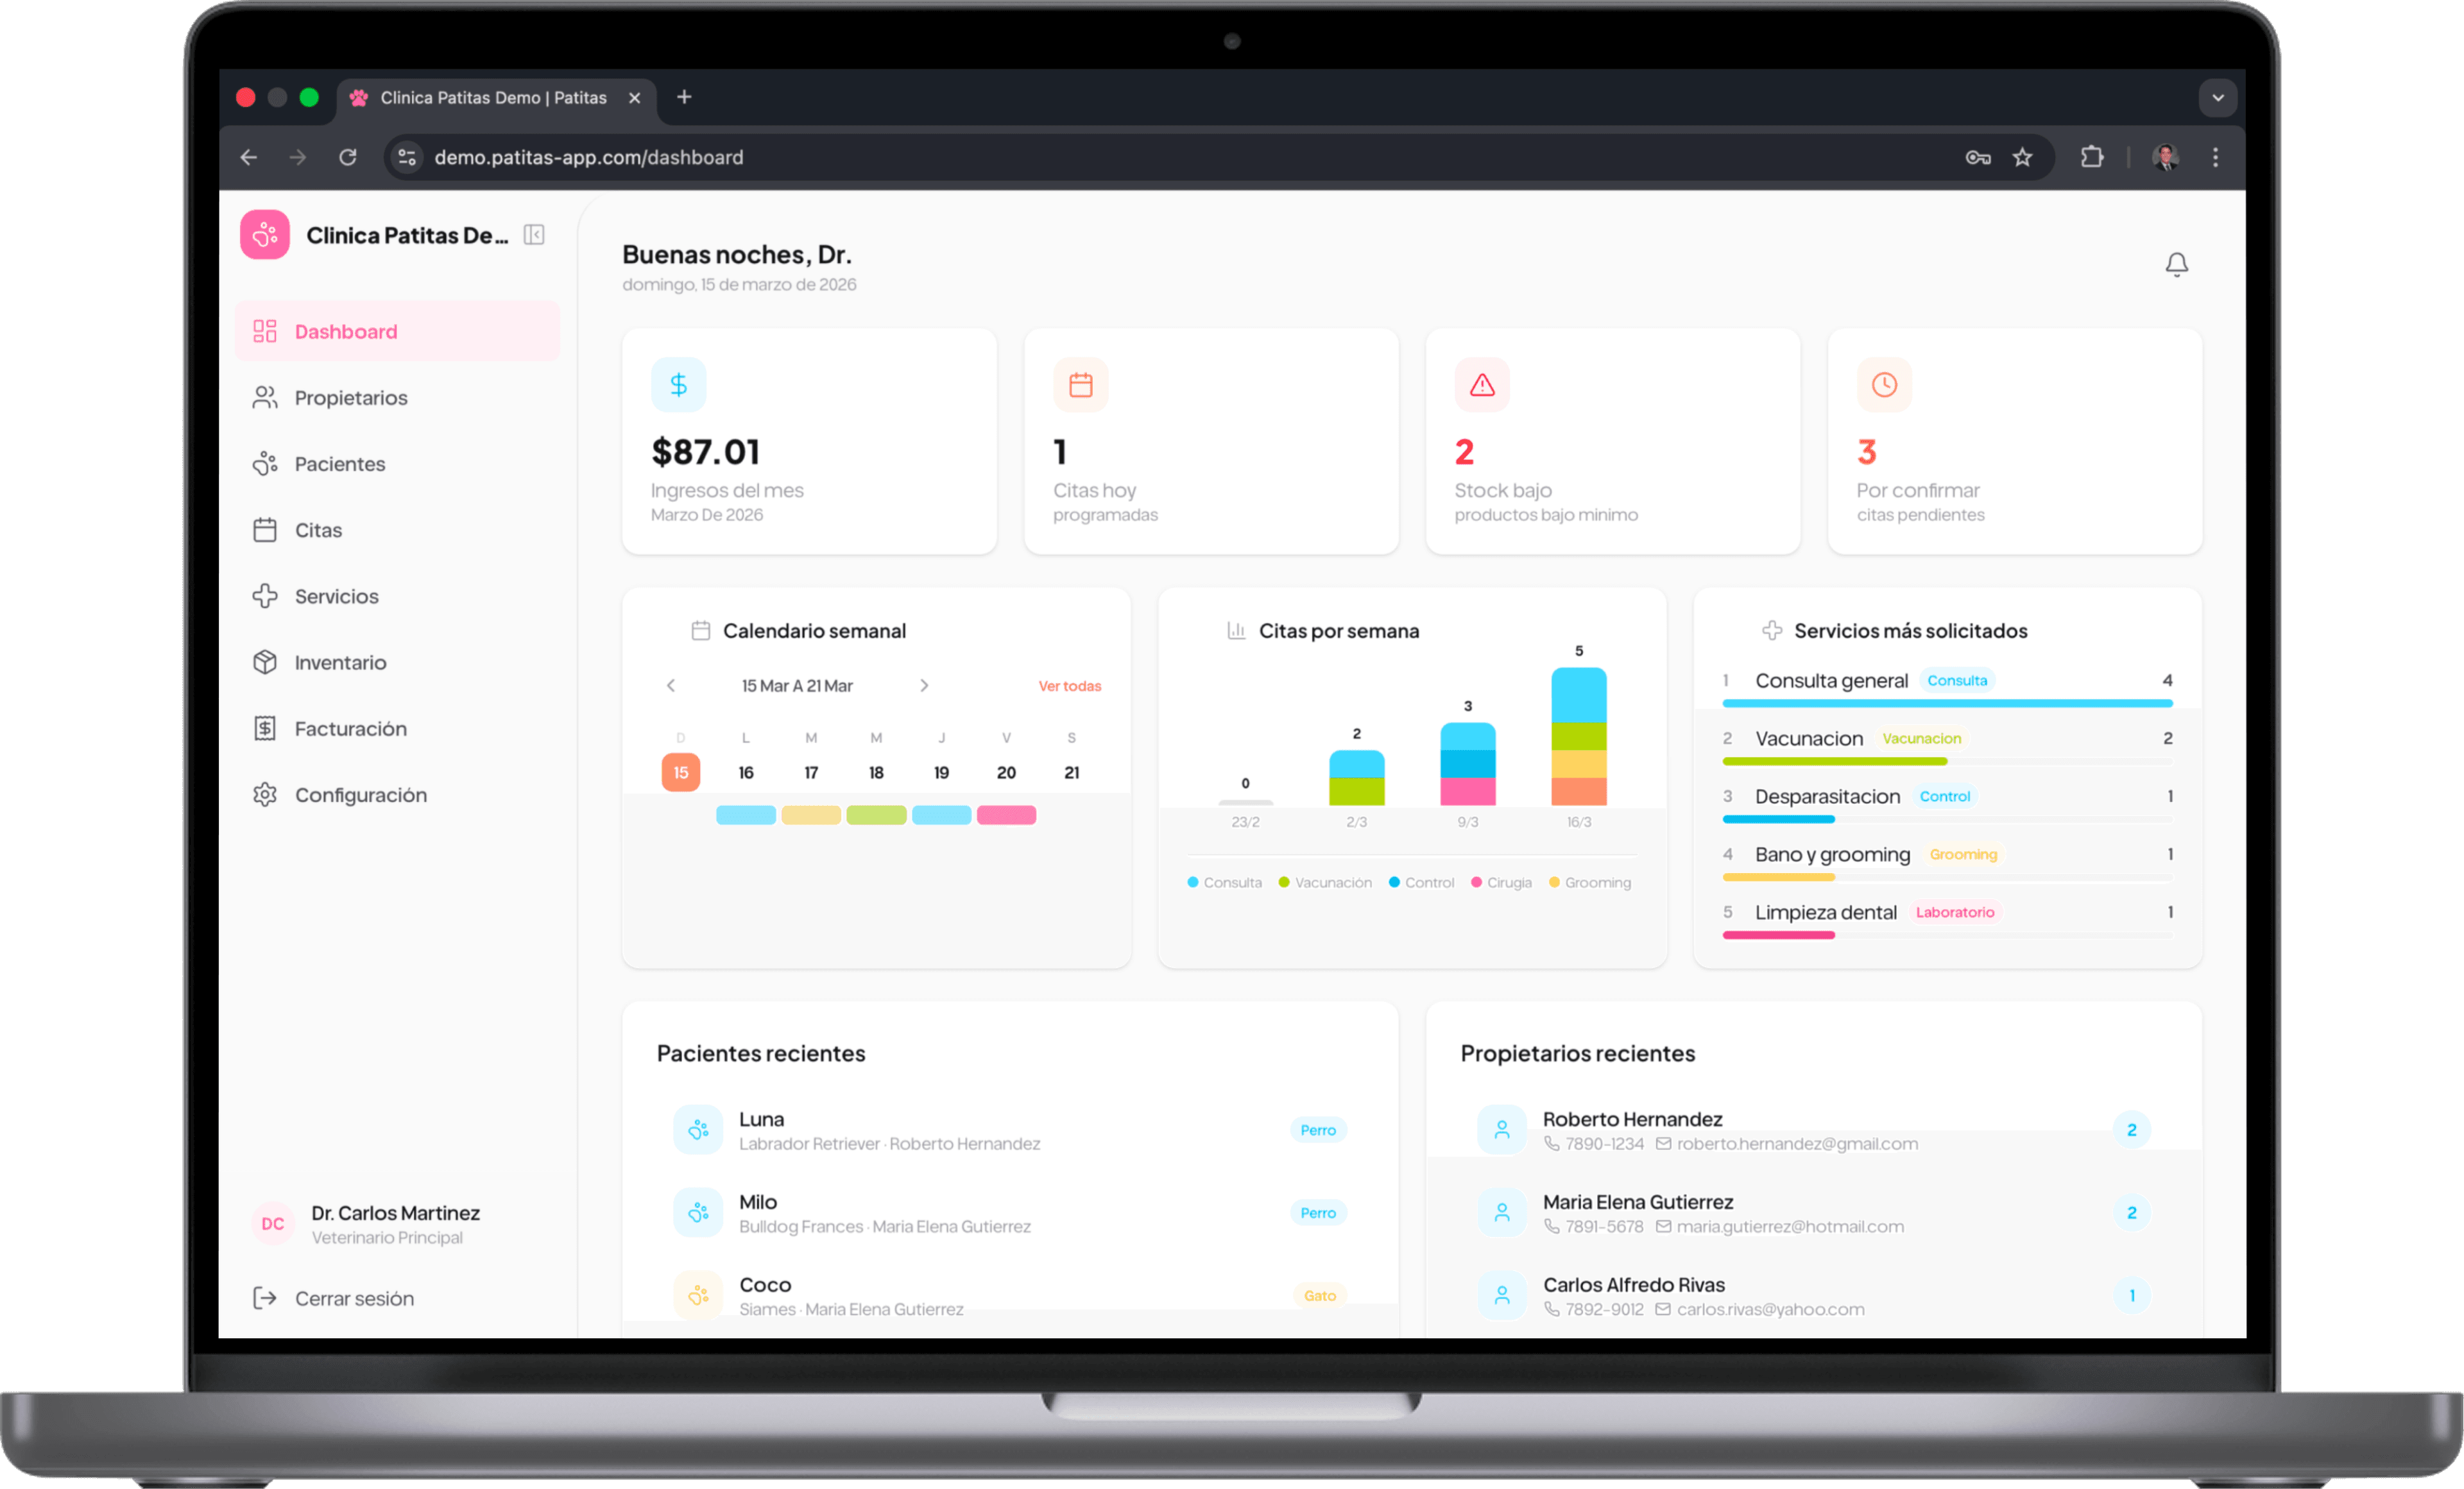Viewport: 2464px width, 1489px height.
Task: Click the pink Cirugia event bar on Friday
Action: point(1006,815)
